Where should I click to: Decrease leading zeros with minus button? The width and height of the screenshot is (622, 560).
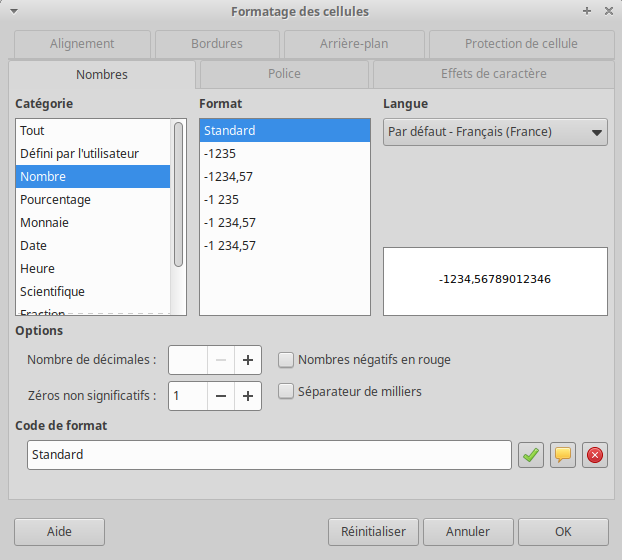coord(221,396)
